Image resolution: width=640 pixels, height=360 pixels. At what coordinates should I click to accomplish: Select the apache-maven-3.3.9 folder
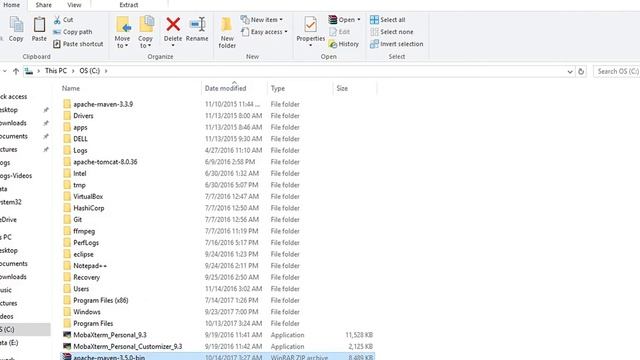218,104
